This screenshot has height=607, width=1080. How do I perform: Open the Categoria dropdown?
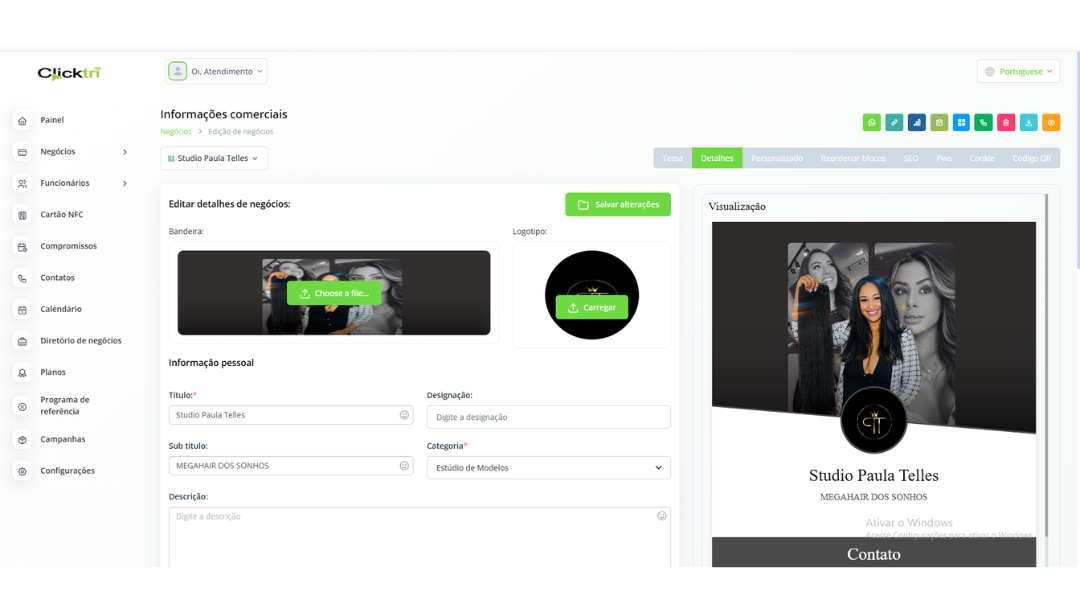point(548,468)
